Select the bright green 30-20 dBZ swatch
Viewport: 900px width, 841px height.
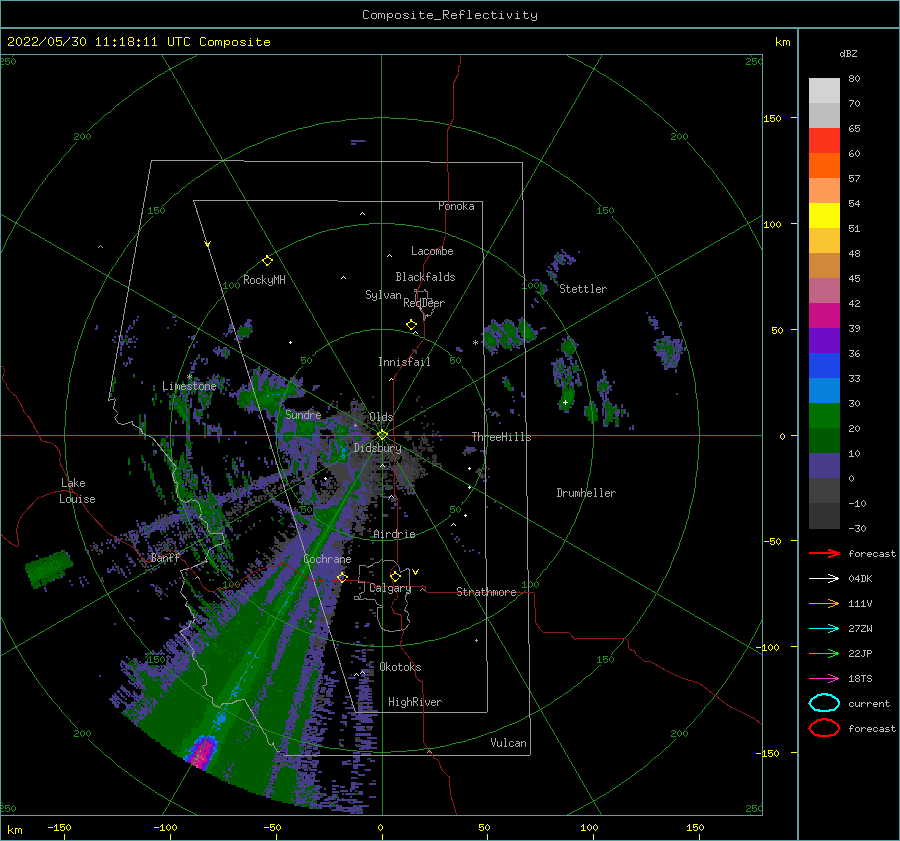[x=824, y=416]
